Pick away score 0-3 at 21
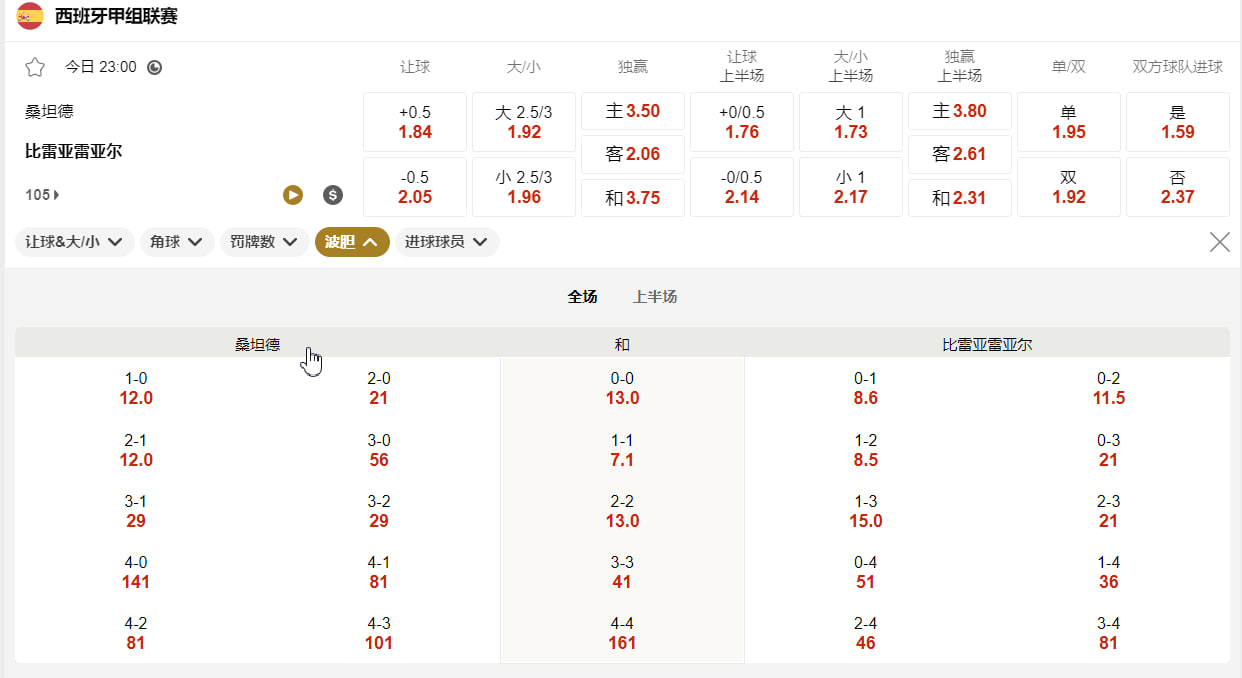Image resolution: width=1242 pixels, height=678 pixels. 1109,450
